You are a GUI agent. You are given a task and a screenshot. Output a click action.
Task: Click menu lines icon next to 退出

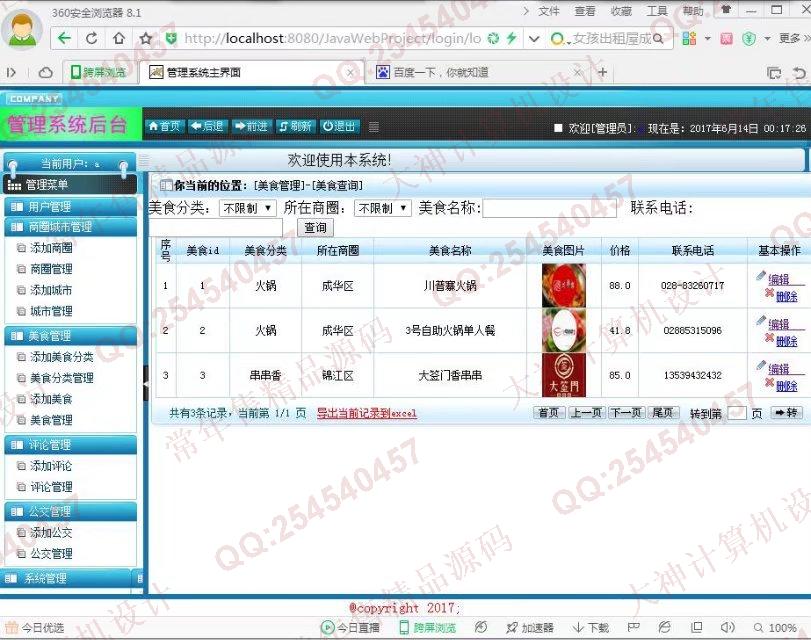point(374,127)
